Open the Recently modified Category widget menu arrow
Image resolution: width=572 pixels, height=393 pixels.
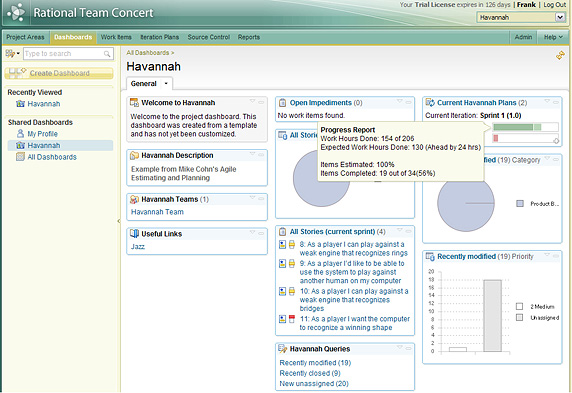547,158
